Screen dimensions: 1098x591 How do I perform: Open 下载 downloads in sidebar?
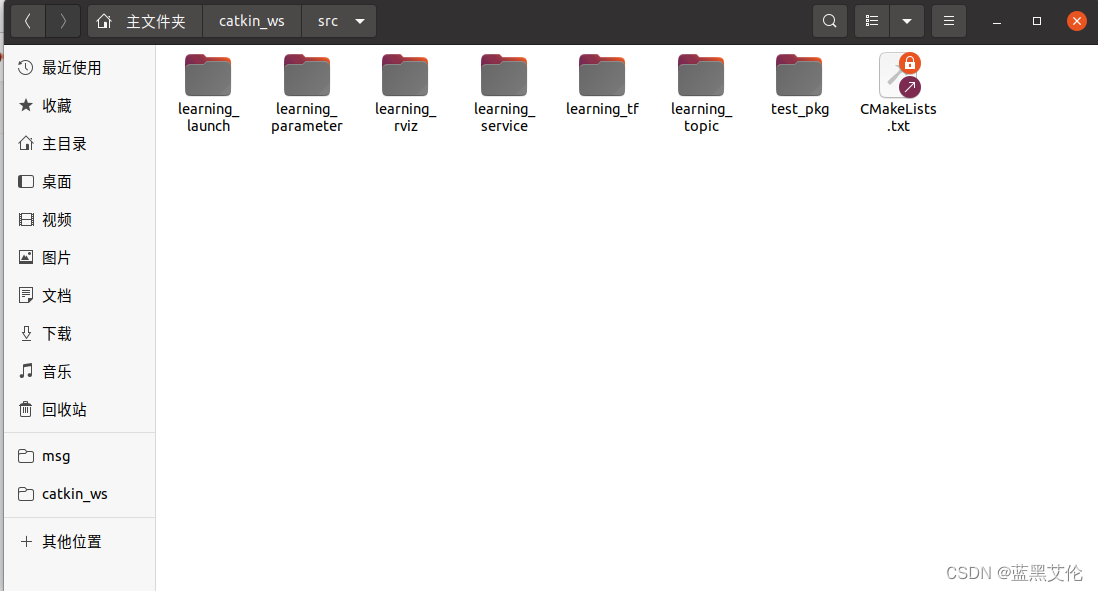click(80, 333)
